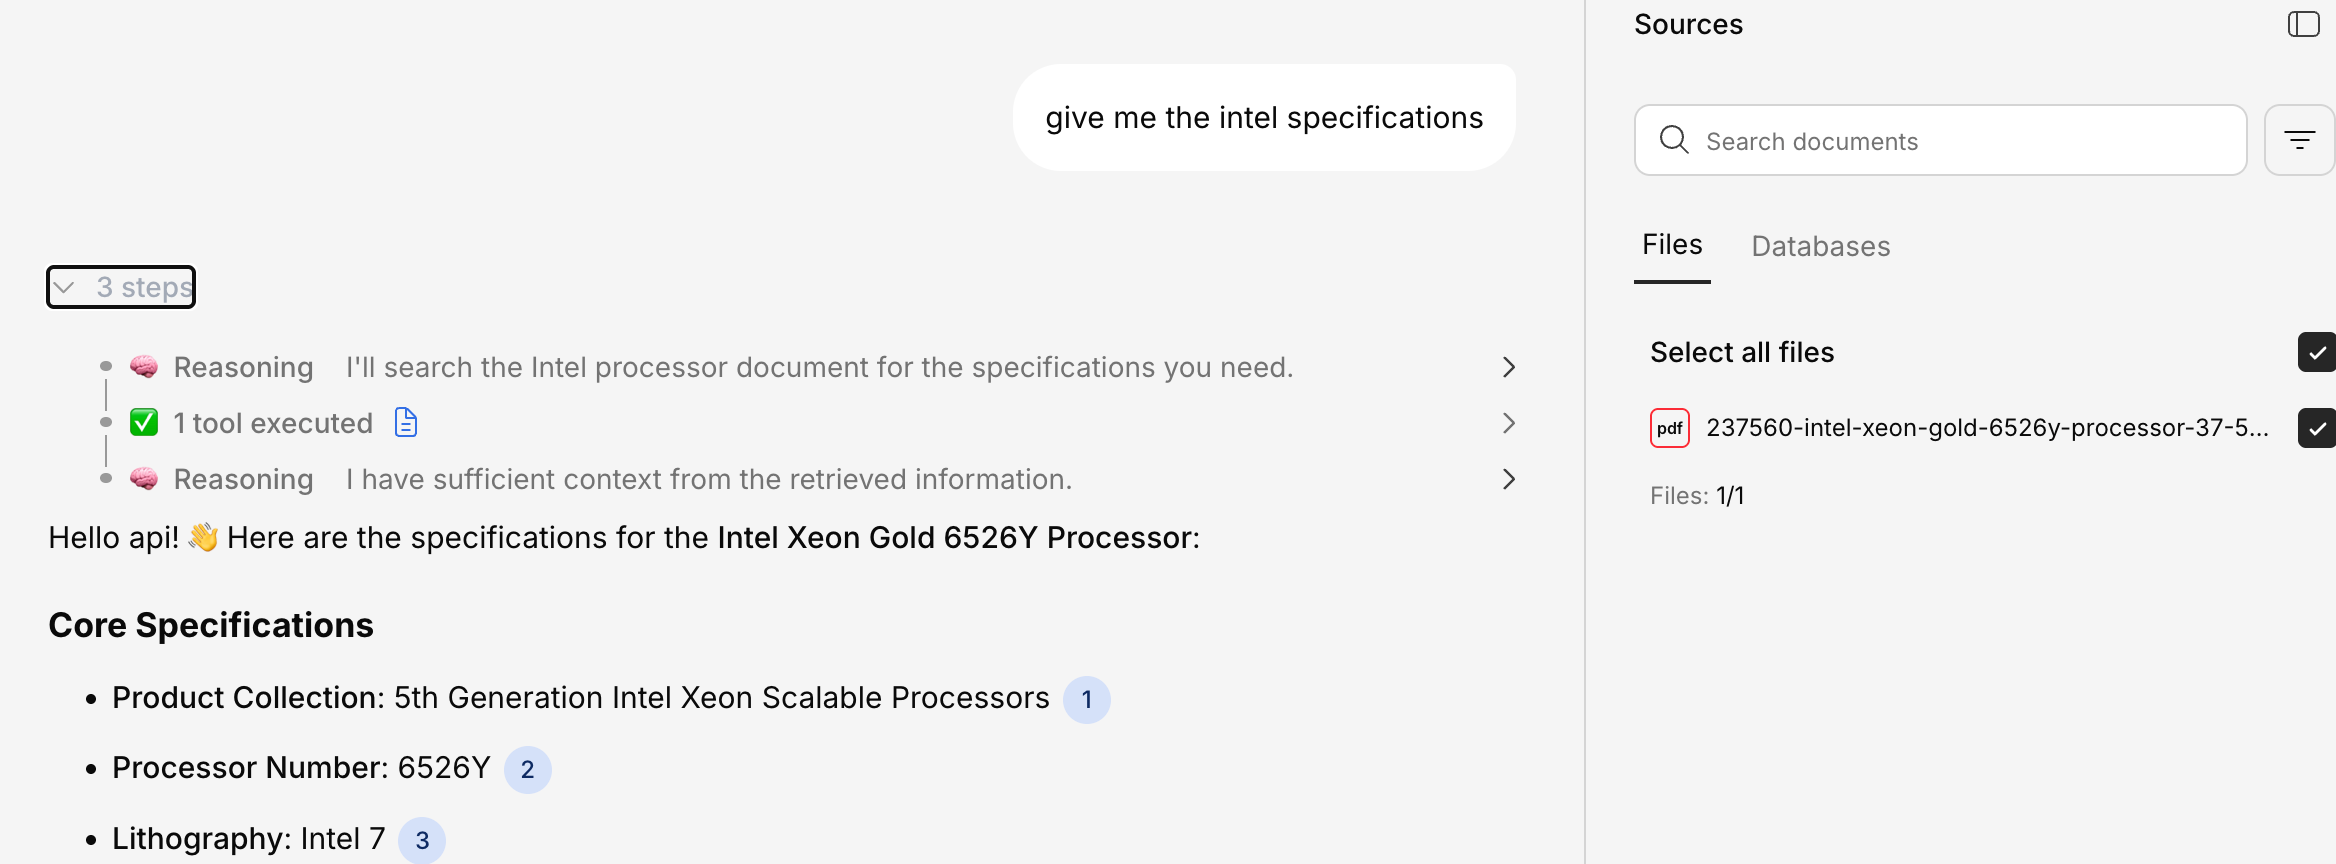Image resolution: width=2336 pixels, height=864 pixels.
Task: Focus the Search documents field
Action: 1960,141
